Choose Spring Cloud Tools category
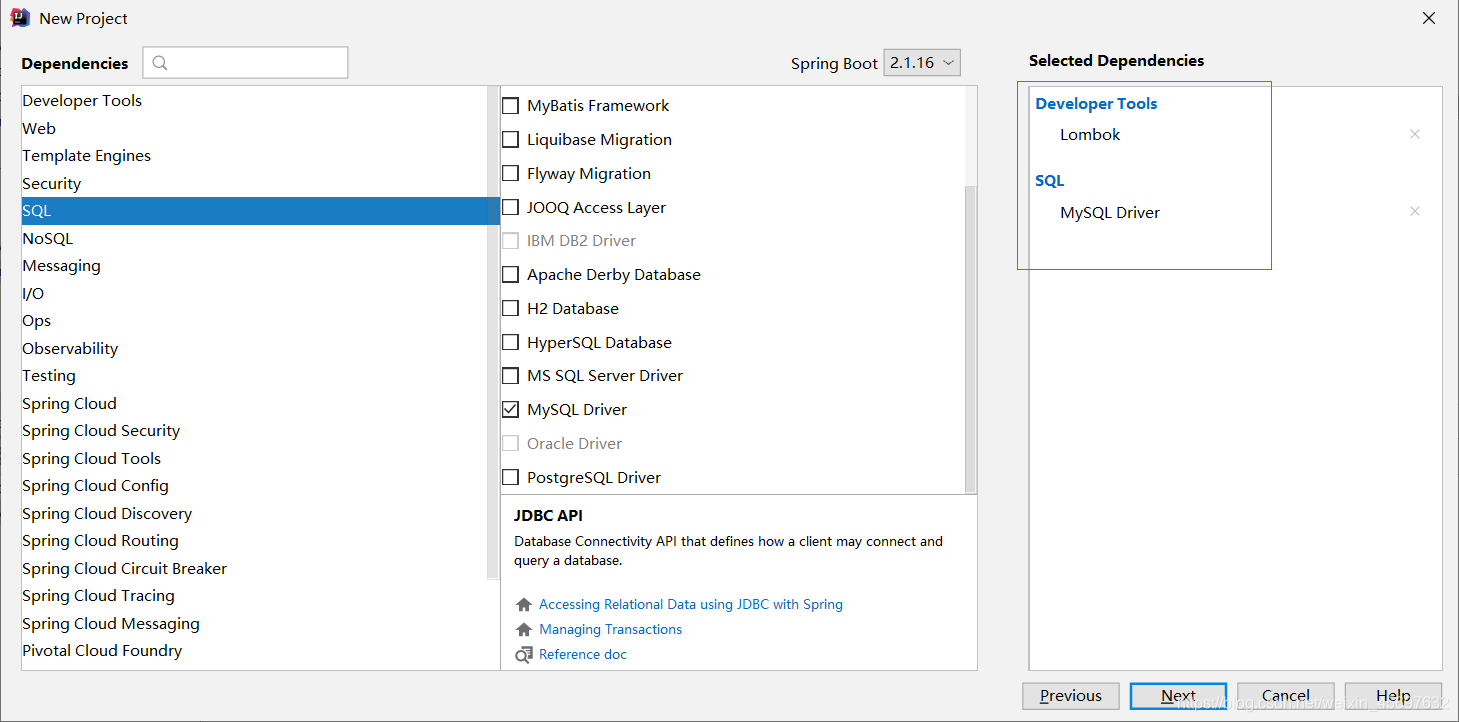 254,459
